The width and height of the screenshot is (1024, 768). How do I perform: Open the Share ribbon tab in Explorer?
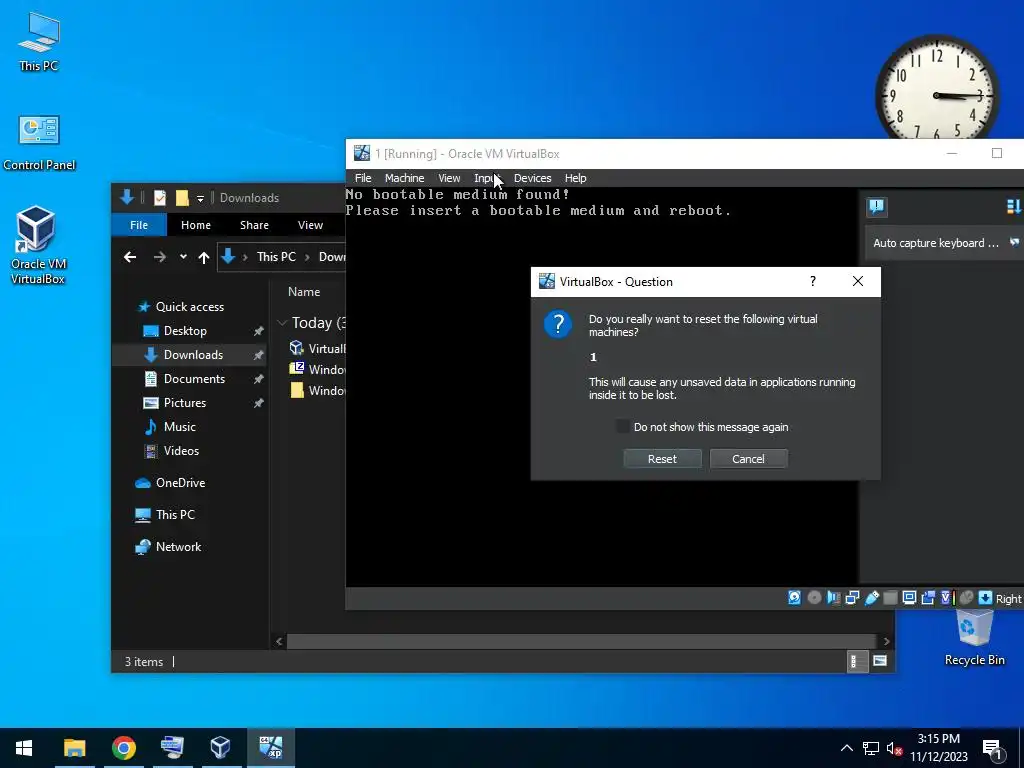[254, 225]
